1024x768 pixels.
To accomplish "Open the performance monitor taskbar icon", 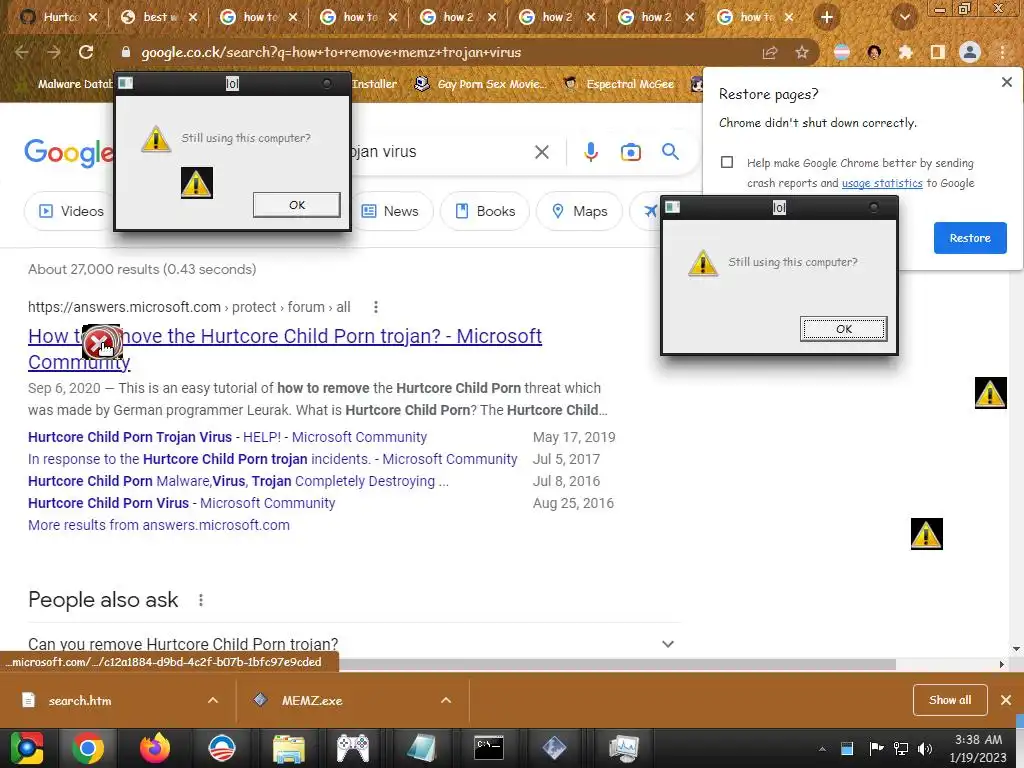I will pos(623,748).
